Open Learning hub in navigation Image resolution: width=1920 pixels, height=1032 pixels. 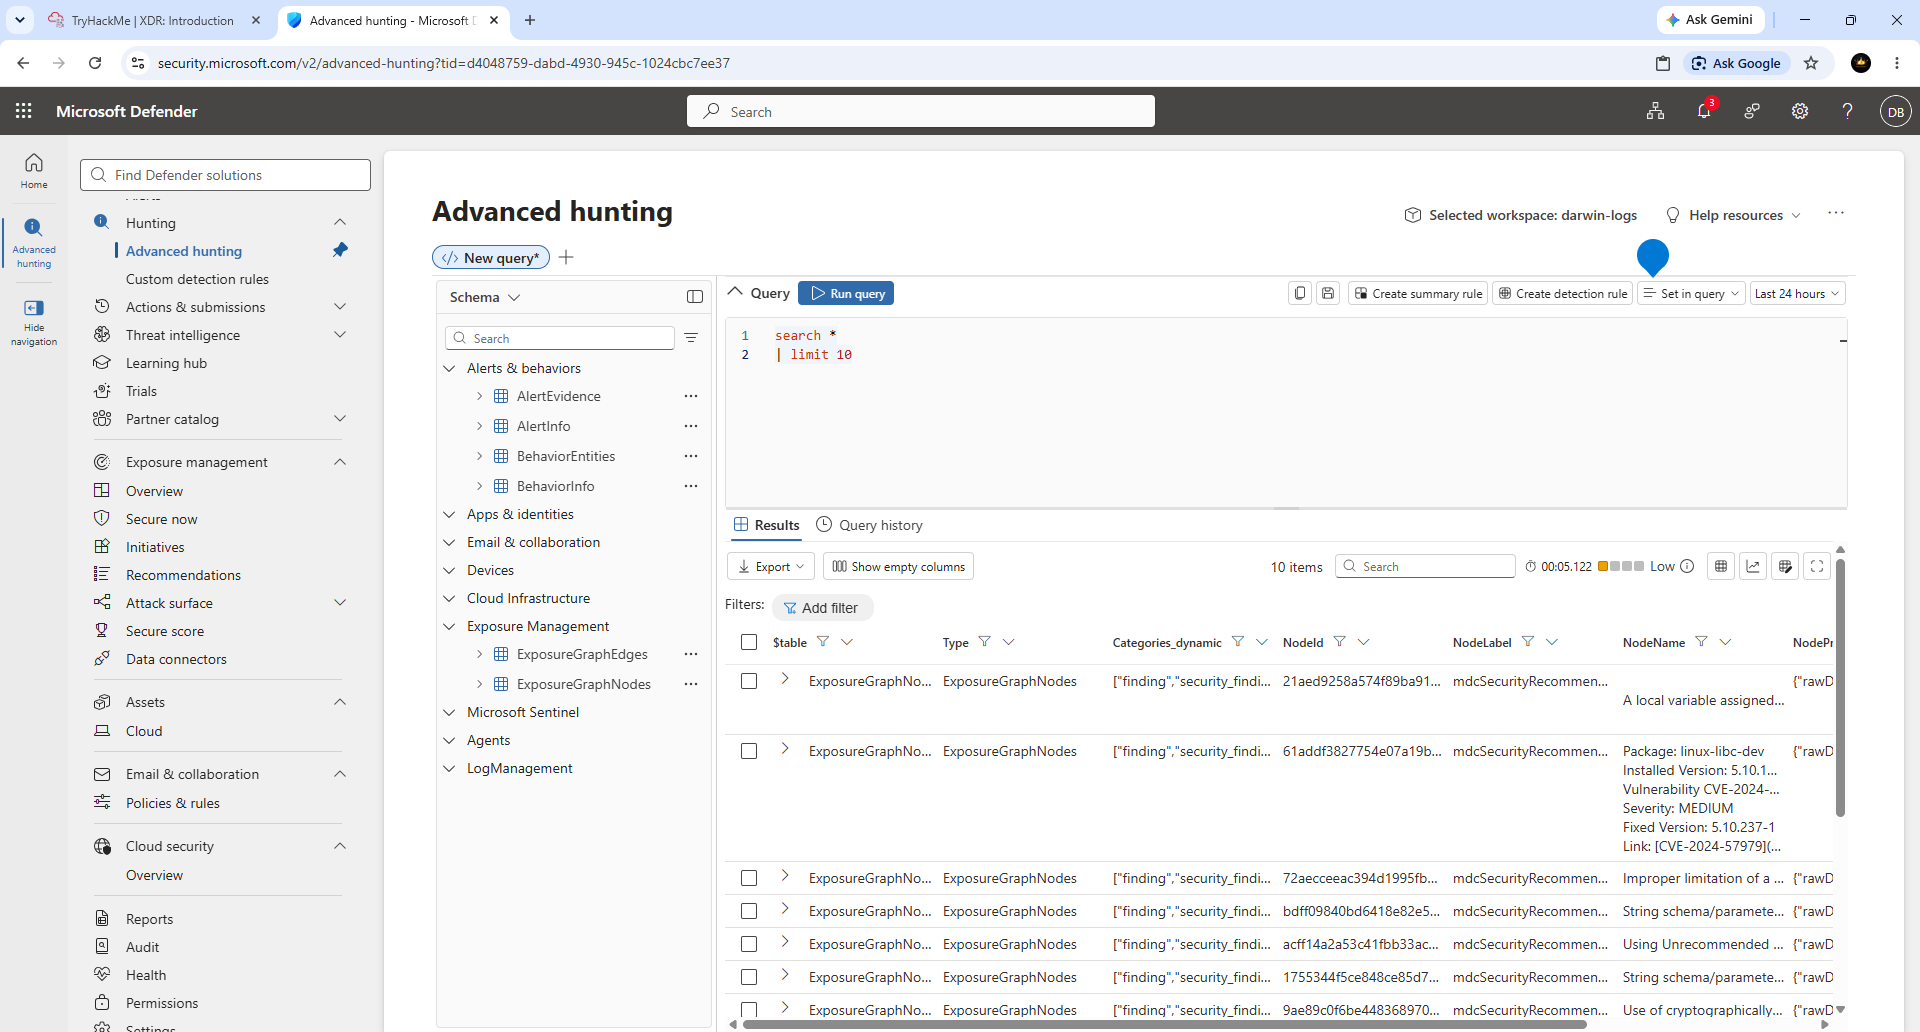point(166,363)
